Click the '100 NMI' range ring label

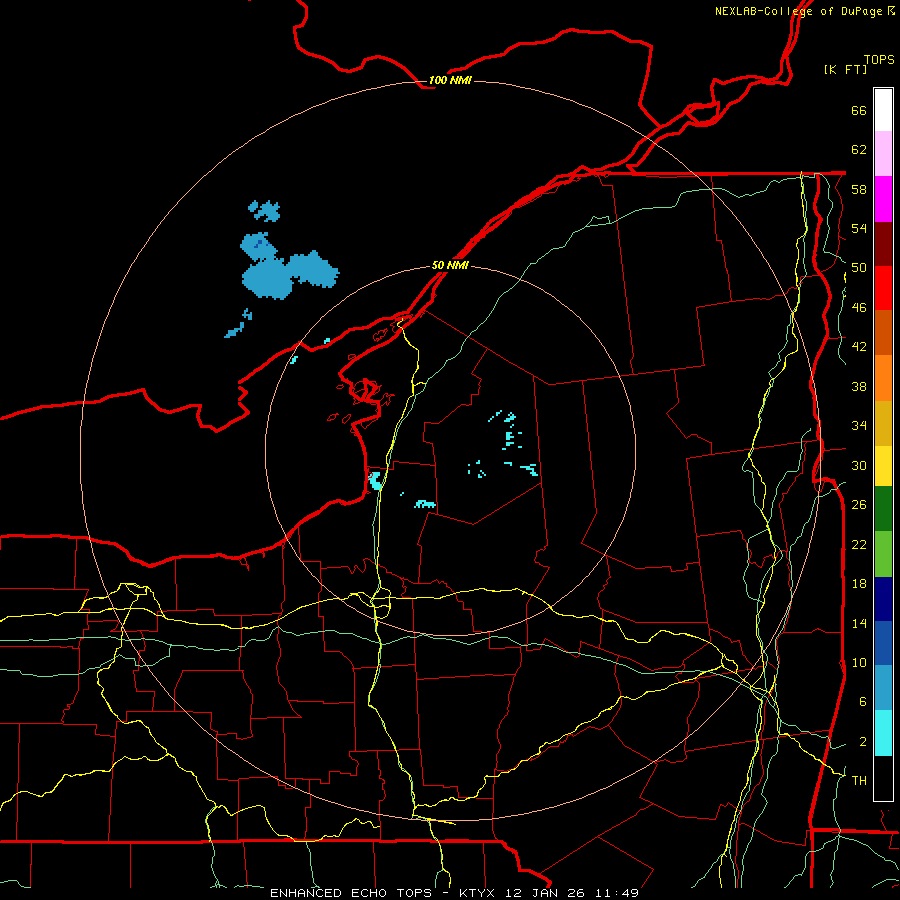(x=450, y=80)
